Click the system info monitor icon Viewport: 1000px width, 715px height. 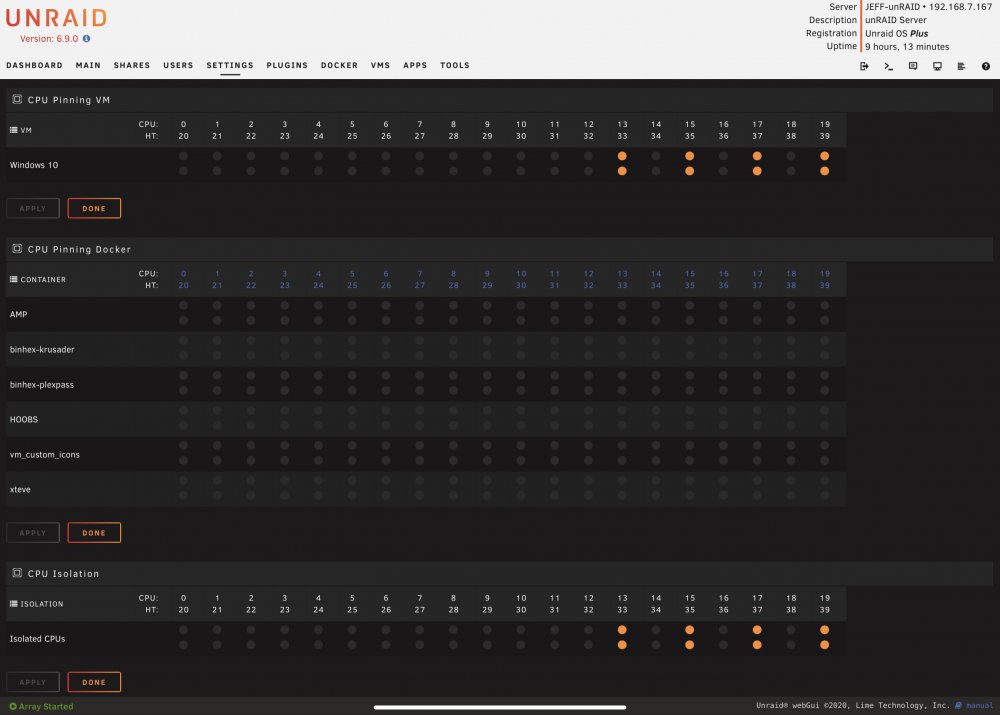(x=937, y=66)
